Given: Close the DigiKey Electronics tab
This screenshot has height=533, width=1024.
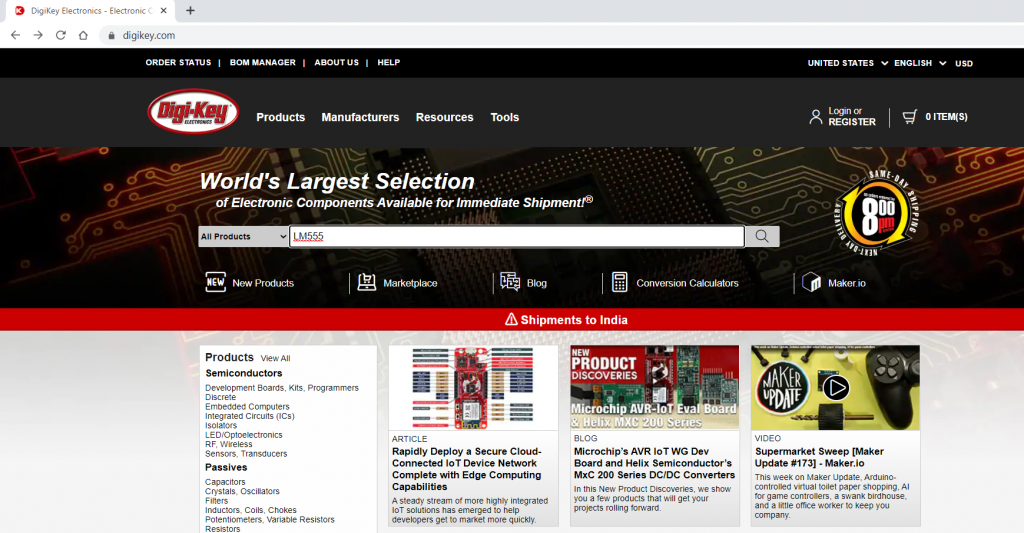Looking at the screenshot, I should [x=163, y=10].
